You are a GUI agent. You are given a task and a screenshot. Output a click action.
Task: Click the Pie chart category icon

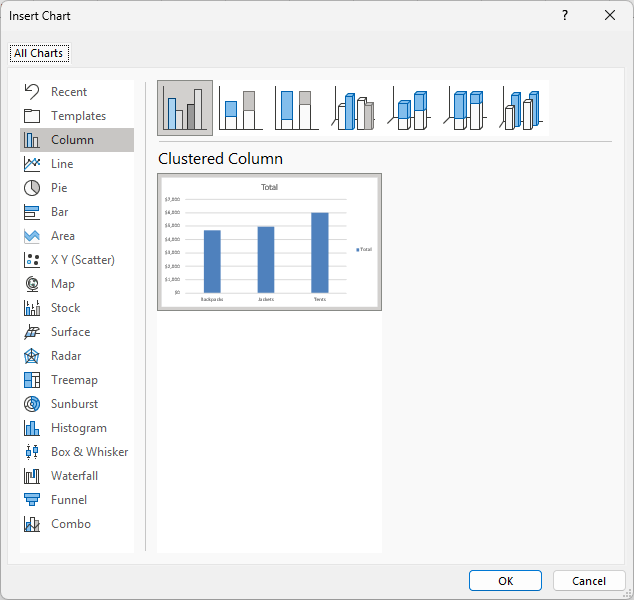click(32, 188)
